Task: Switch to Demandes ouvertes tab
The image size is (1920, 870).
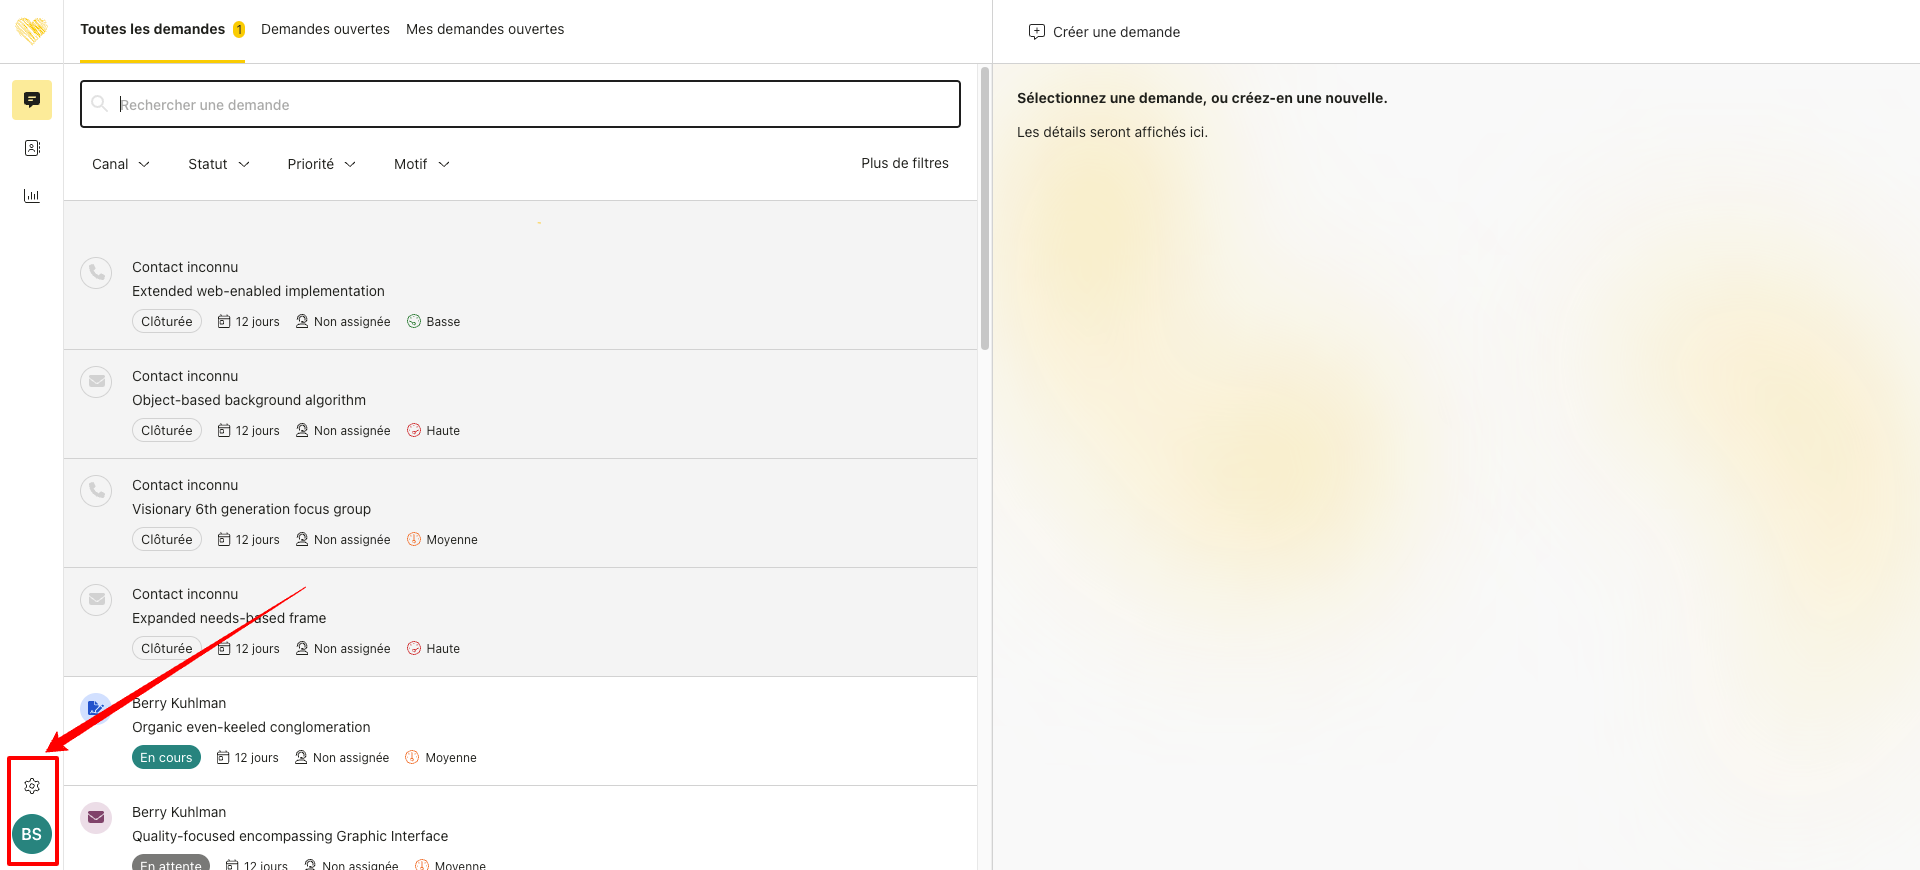Action: (325, 29)
